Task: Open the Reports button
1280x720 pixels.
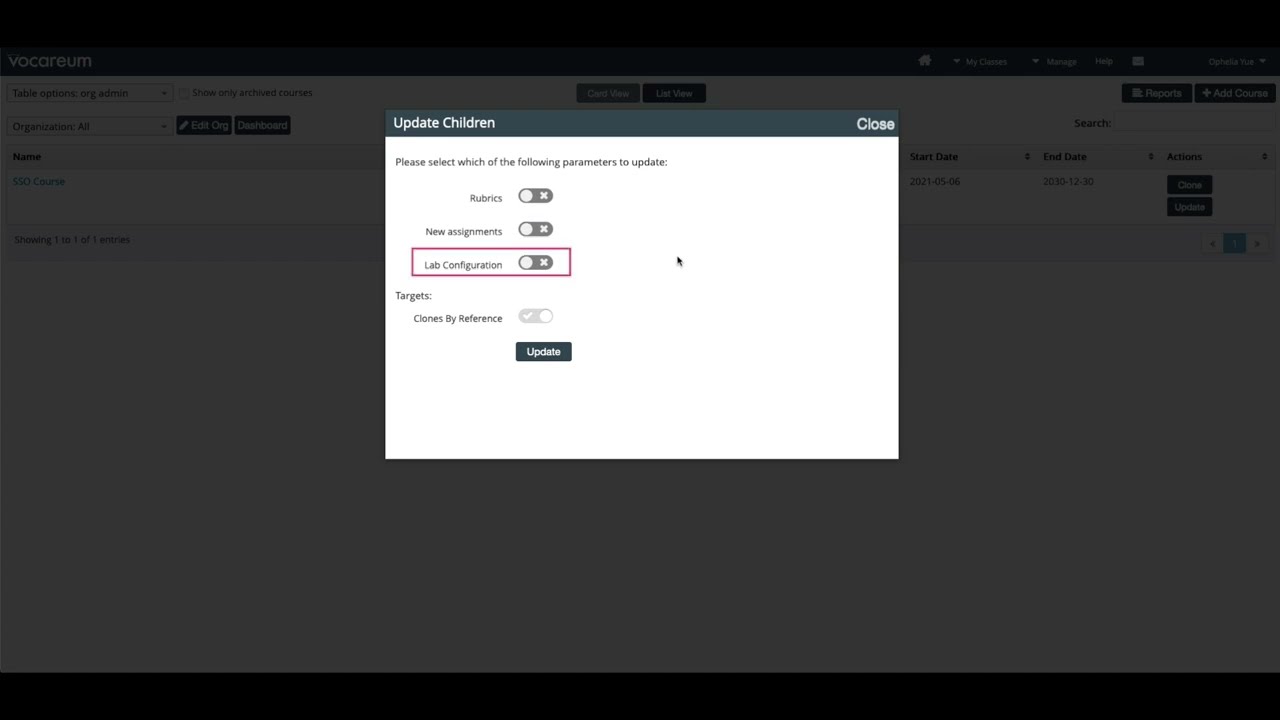Action: pos(1156,93)
